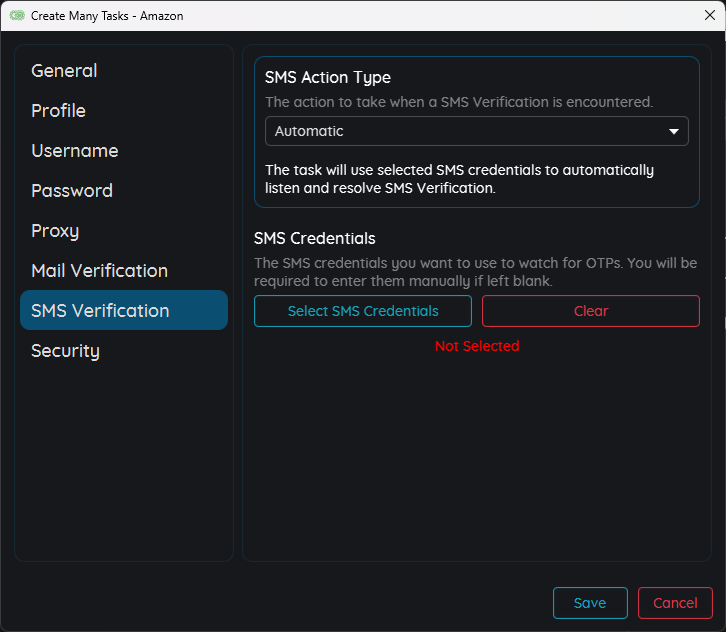726x632 pixels.
Task: Open the General settings tab
Action: tap(64, 71)
